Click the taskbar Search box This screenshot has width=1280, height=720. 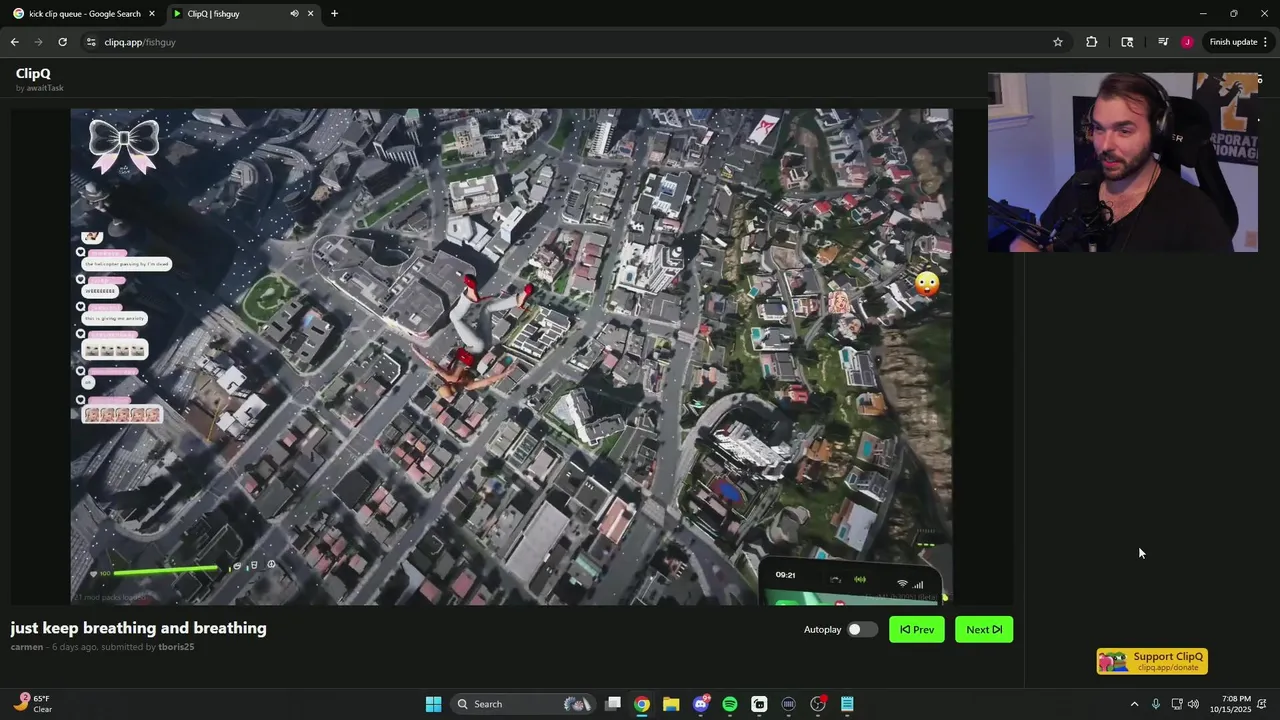pyautogui.click(x=524, y=704)
